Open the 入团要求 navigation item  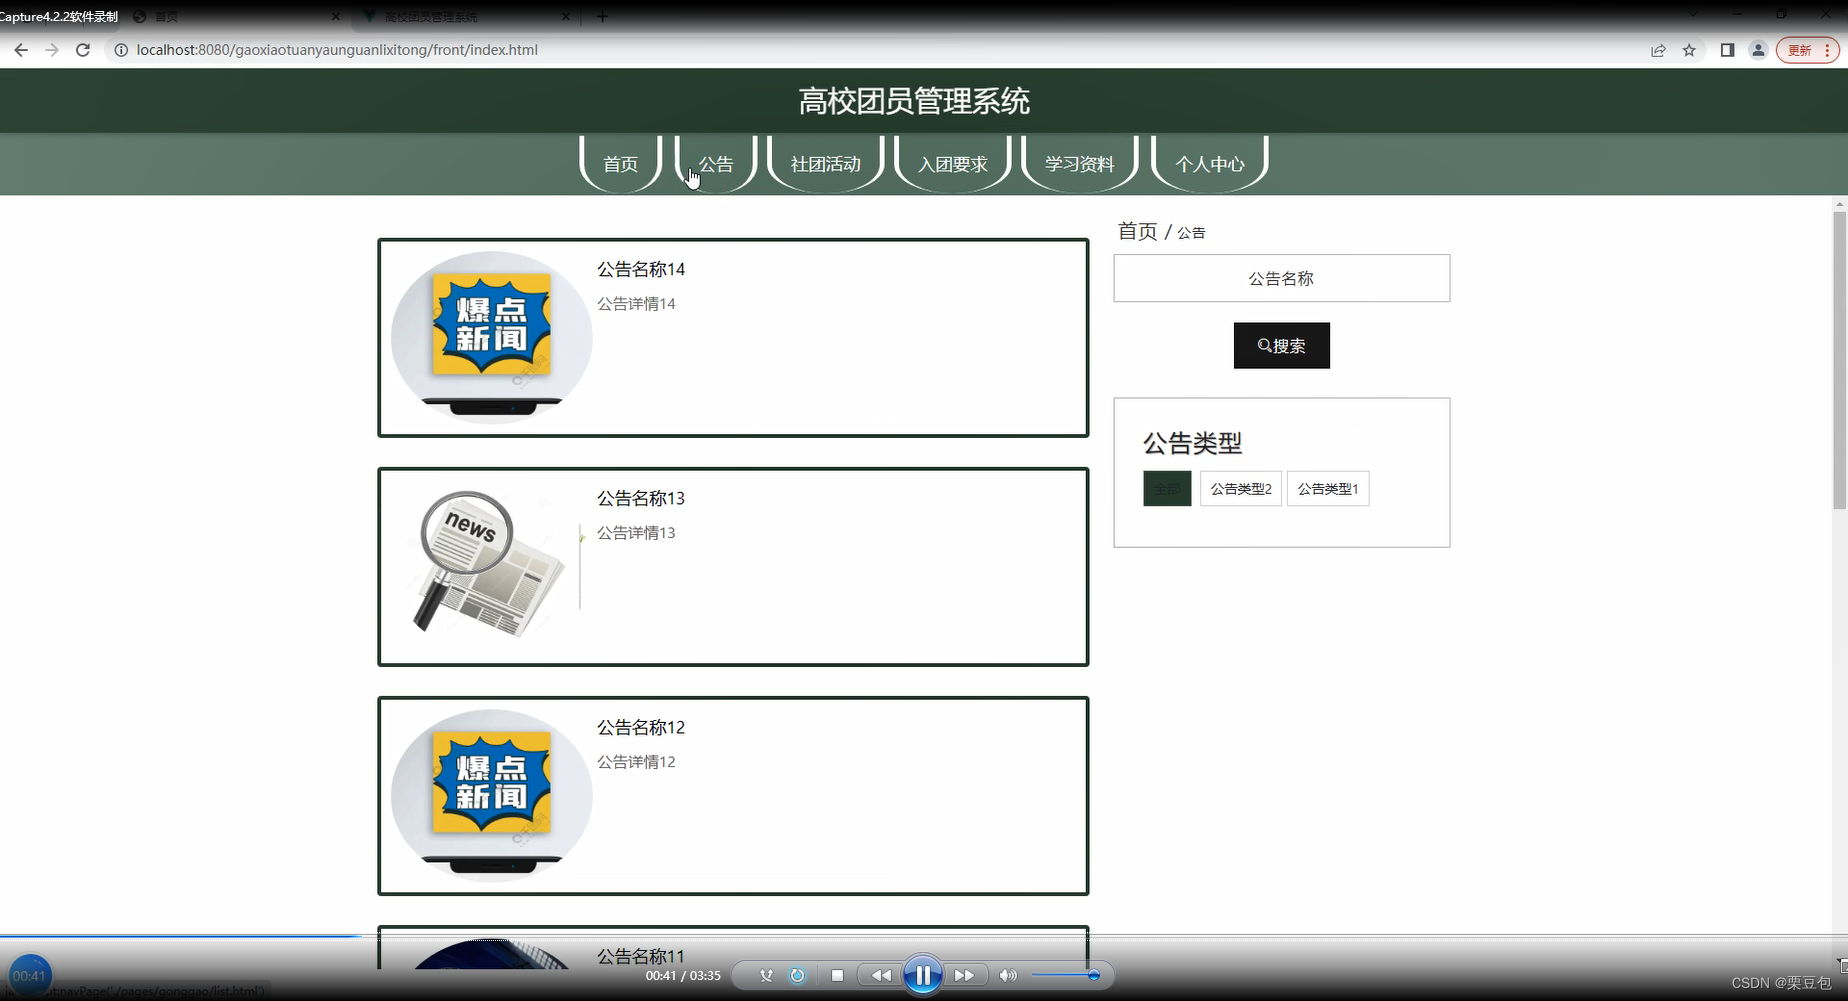953,164
